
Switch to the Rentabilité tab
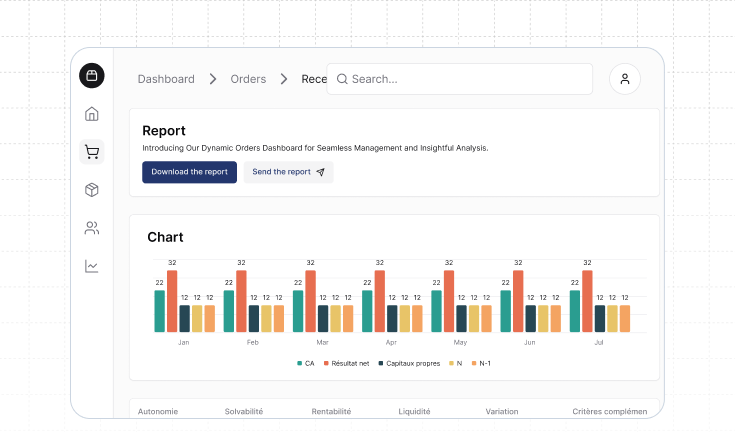[x=331, y=411]
